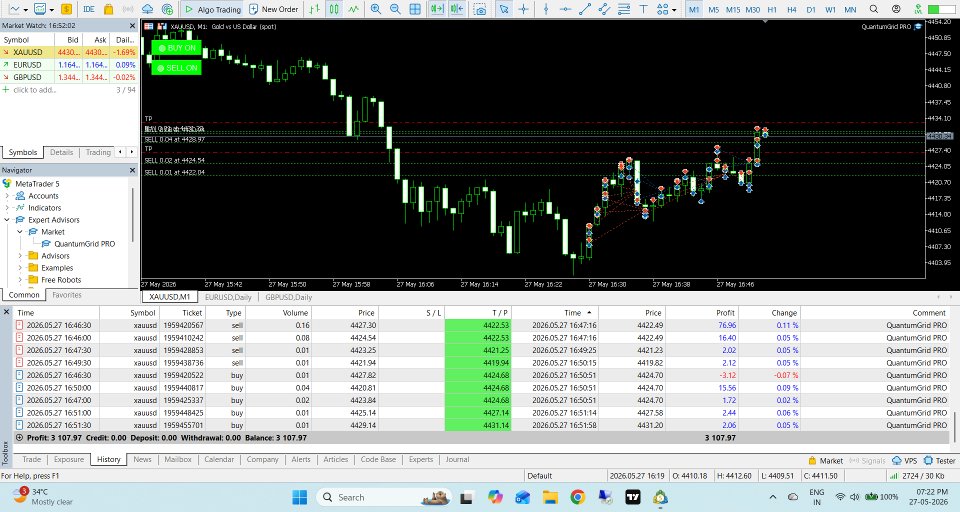
Task: Click the VPS link in Toolbox footer
Action: [x=905, y=461]
